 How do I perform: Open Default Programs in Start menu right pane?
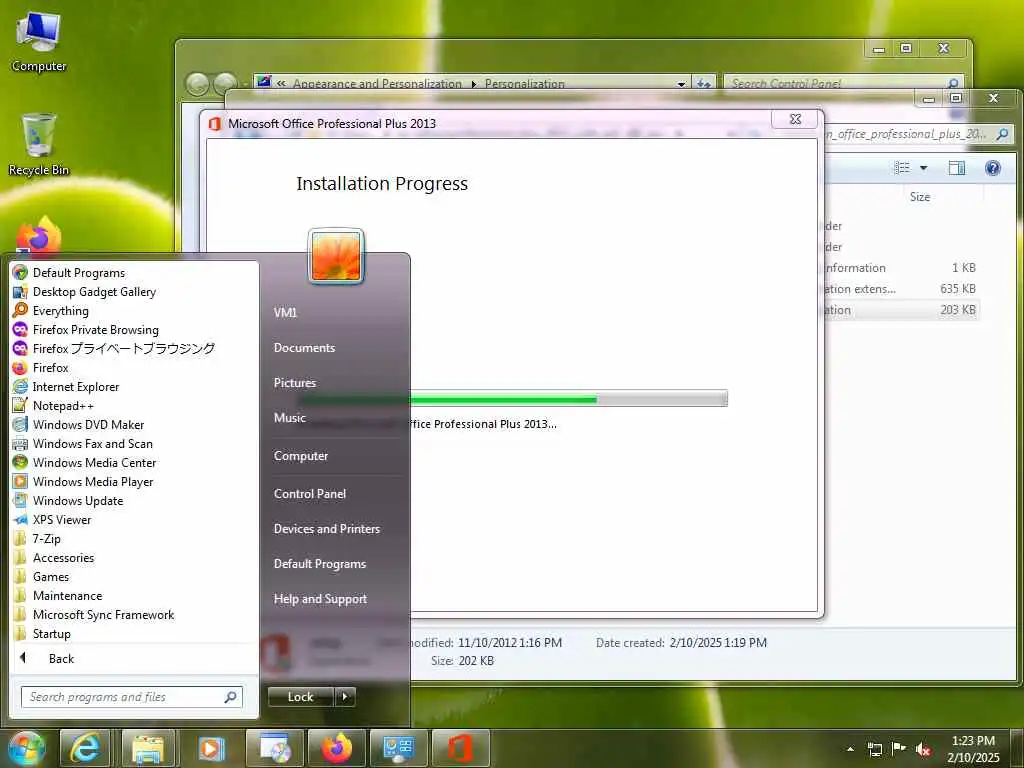click(x=319, y=564)
